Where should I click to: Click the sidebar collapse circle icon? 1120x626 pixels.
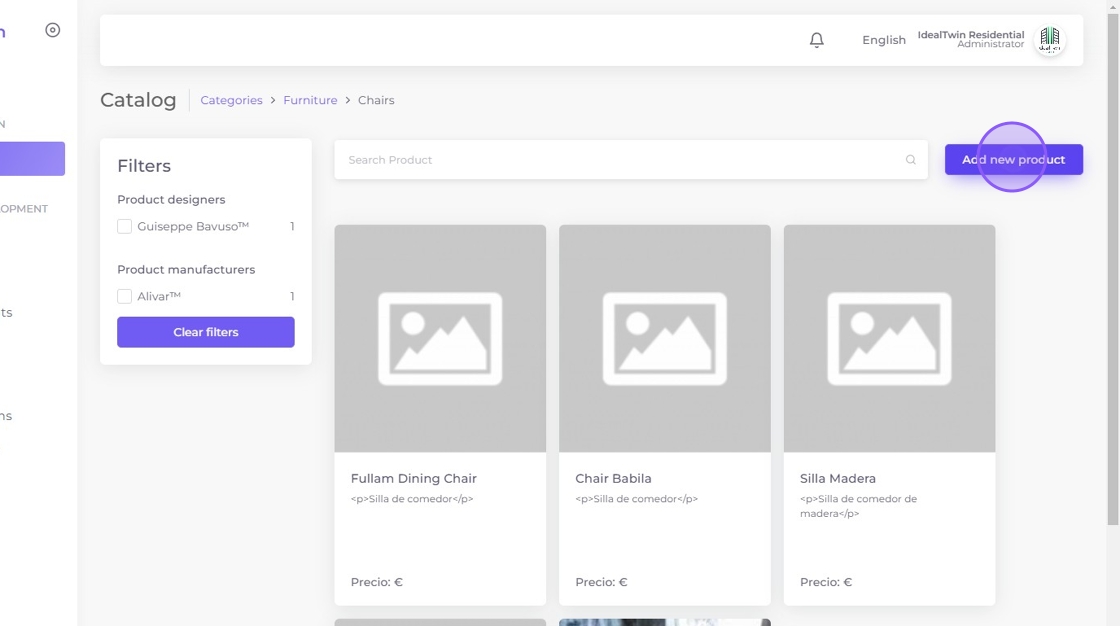click(53, 30)
